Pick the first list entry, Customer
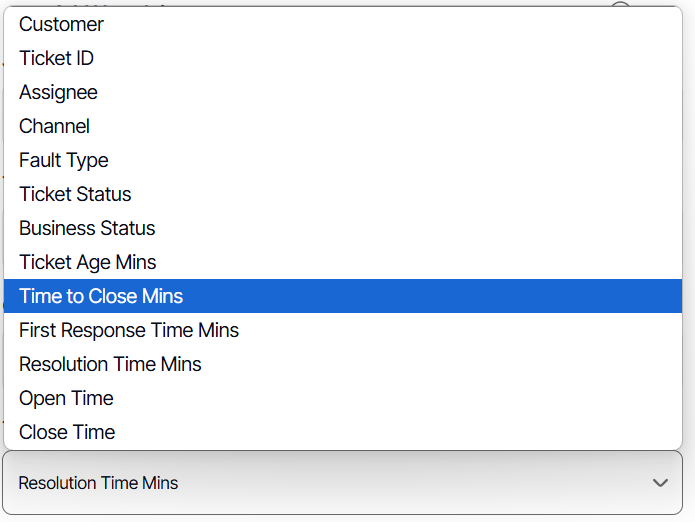Viewport: 695px width, 522px height. point(62,24)
